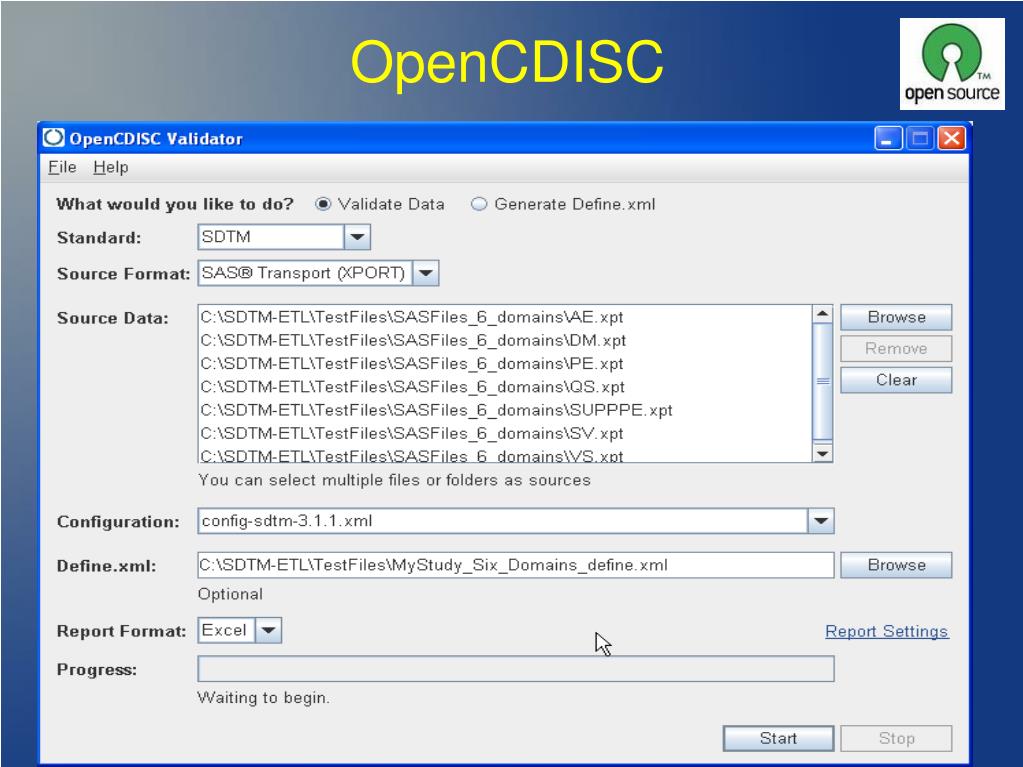Click the Define.xml path input field
1023x767 pixels.
tap(515, 565)
